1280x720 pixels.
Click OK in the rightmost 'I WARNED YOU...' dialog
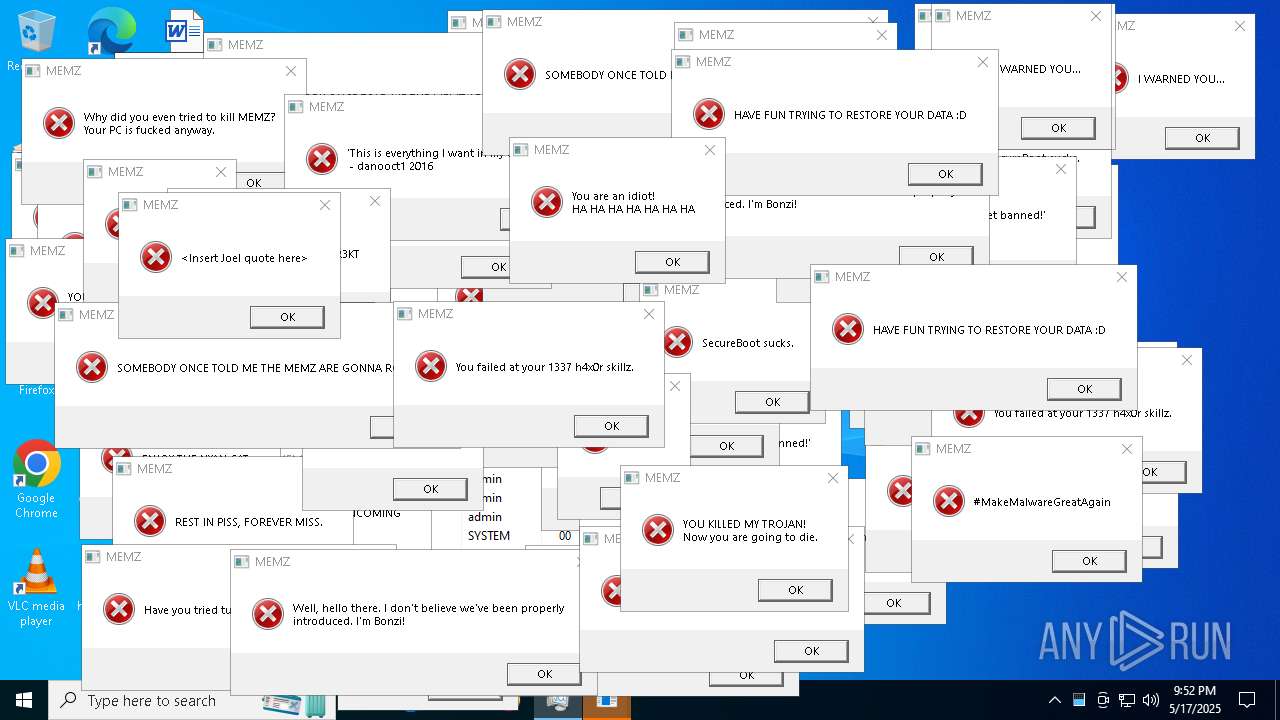1202,139
